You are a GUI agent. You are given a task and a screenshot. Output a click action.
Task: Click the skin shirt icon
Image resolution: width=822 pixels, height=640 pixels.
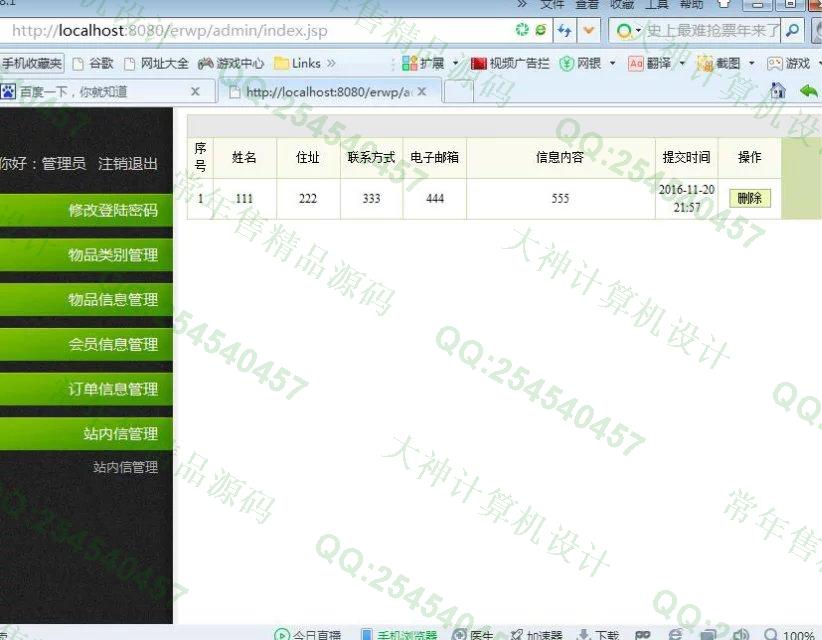723,4
